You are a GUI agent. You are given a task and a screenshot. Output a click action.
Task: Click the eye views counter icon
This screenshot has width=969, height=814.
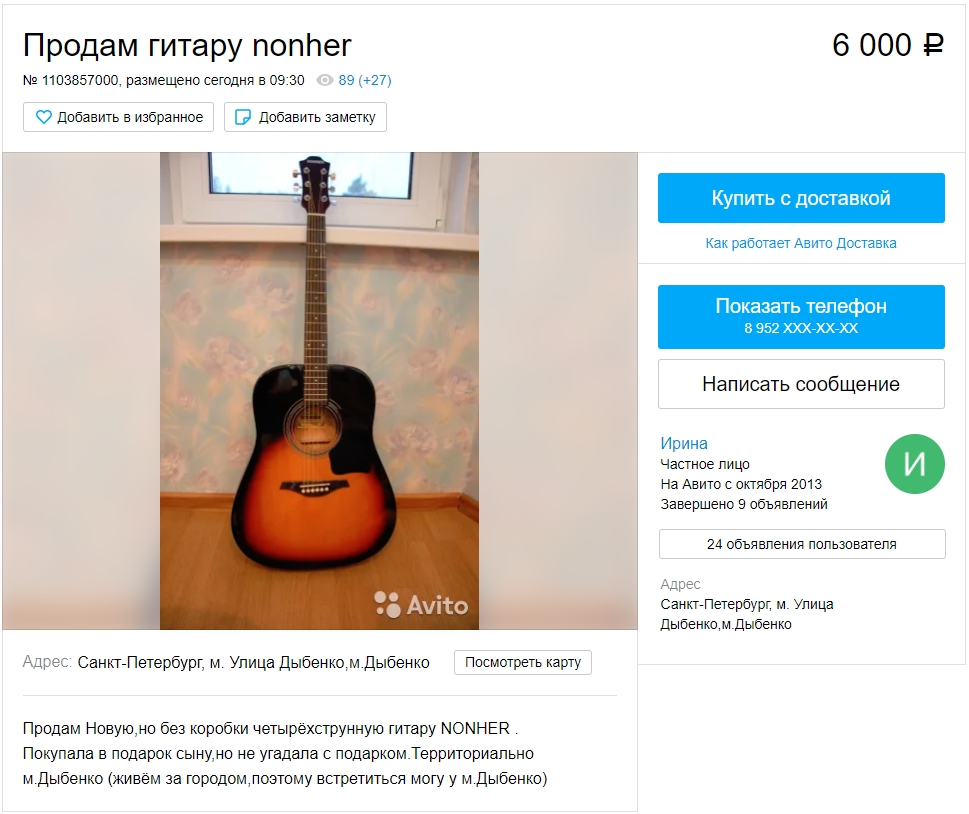point(325,80)
